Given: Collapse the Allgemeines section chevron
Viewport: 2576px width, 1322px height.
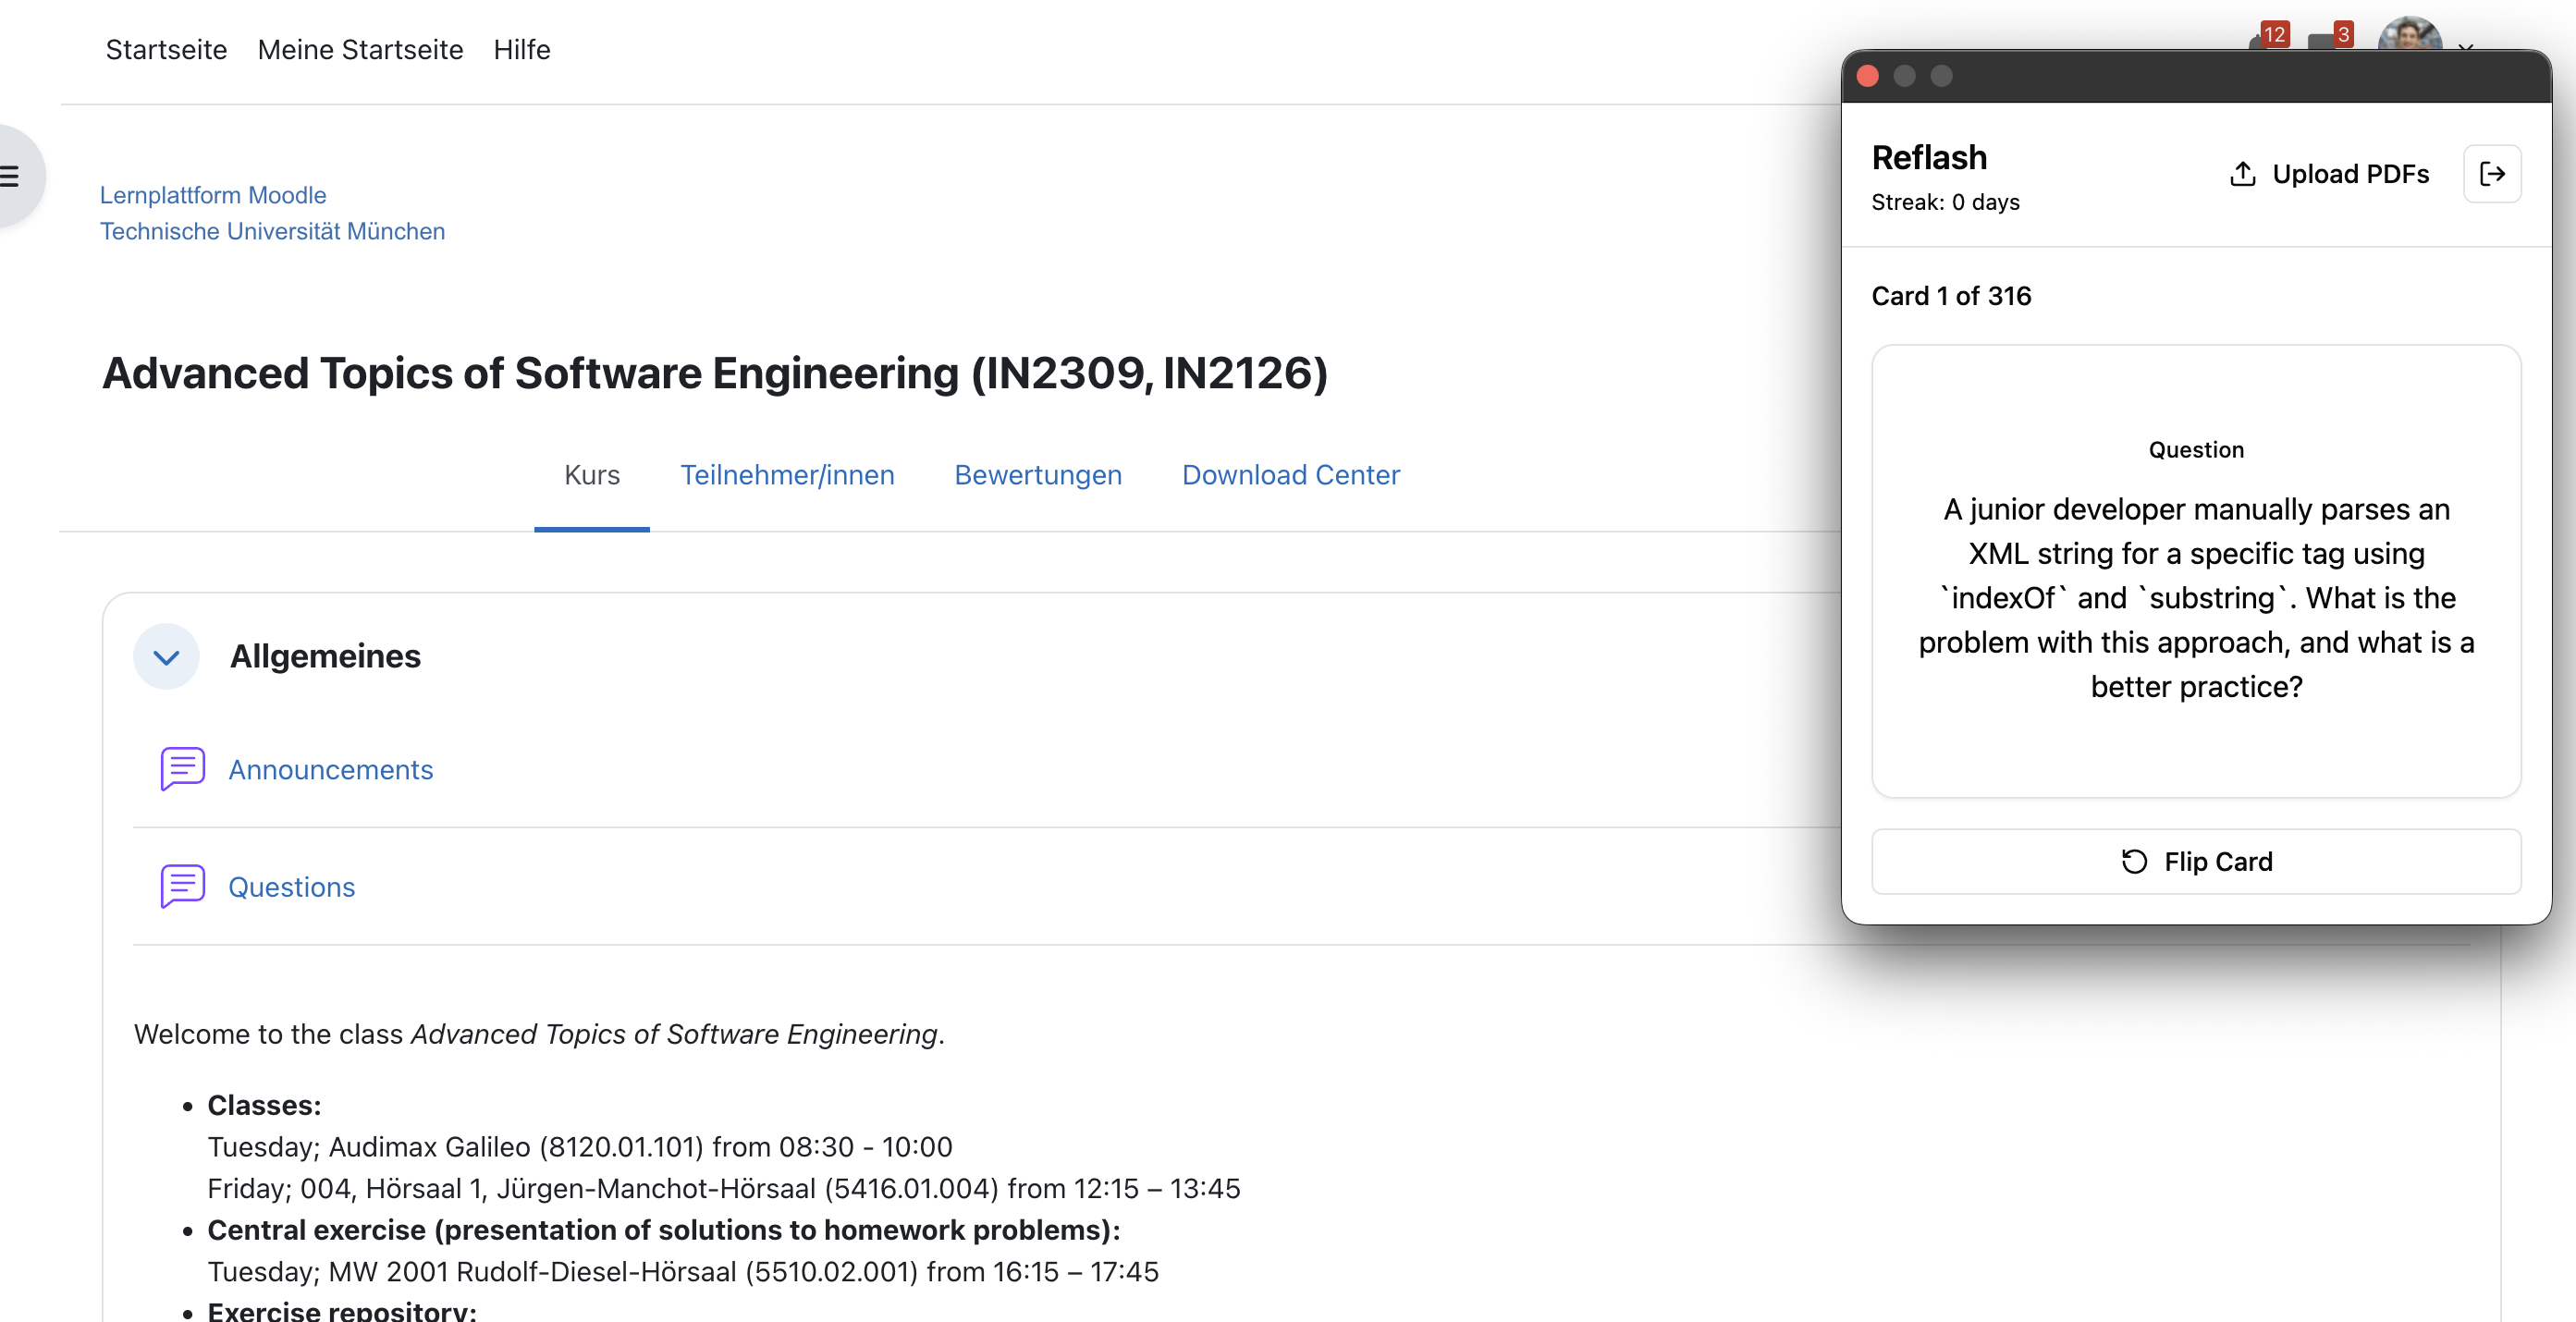Looking at the screenshot, I should (166, 657).
